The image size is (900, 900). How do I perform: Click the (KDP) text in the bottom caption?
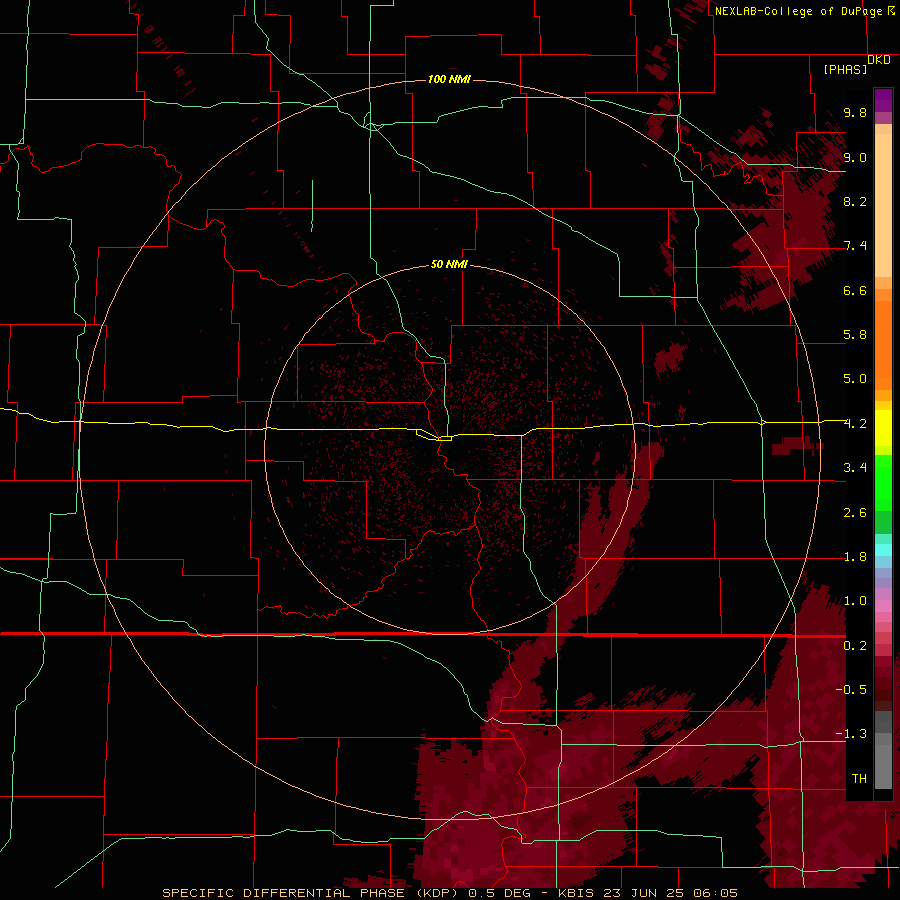(x=437, y=893)
